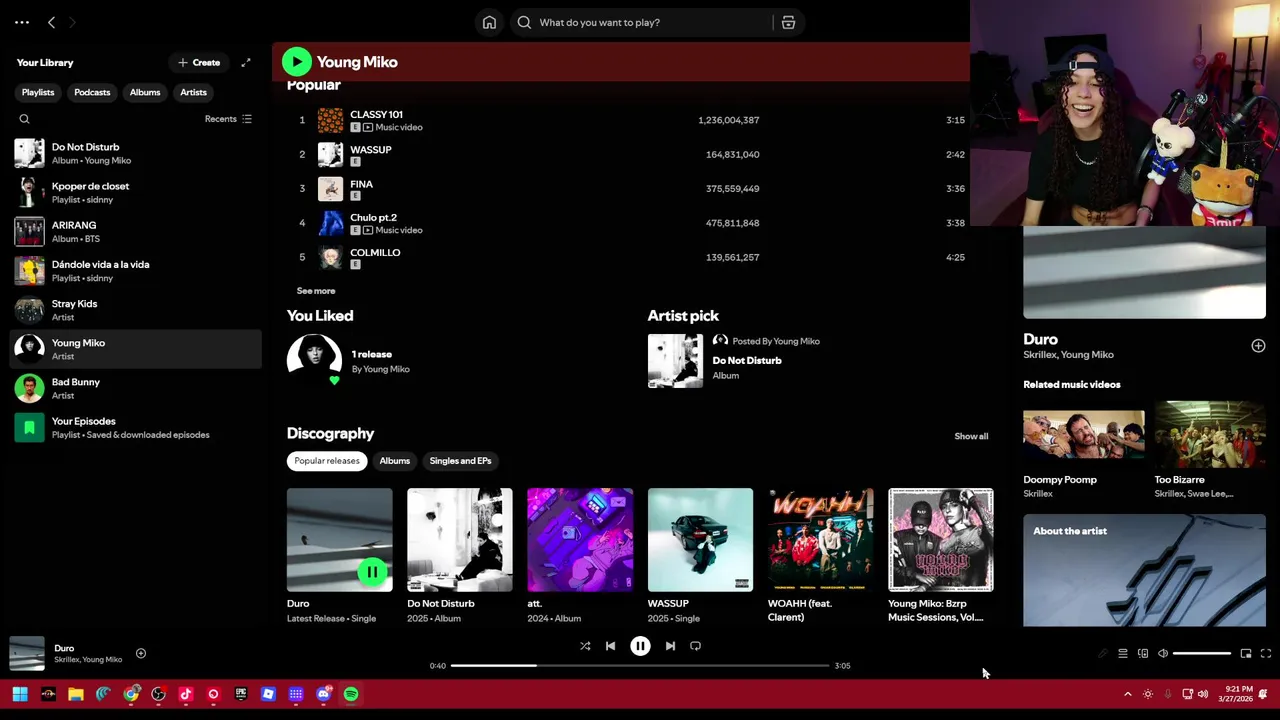Select Popular releases discography filter
1280x720 pixels.
(327, 461)
